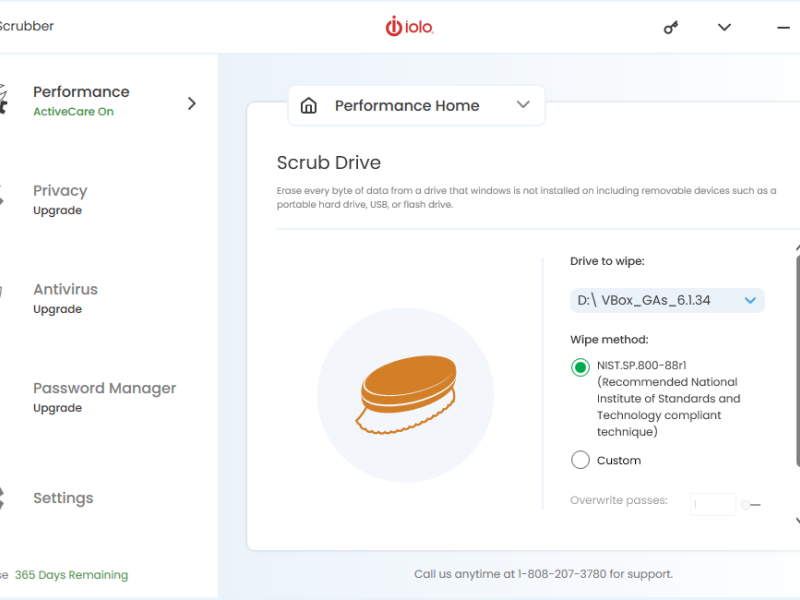Screen dimensions: 800x600
Task: Open the license key icon
Action: coord(671,28)
